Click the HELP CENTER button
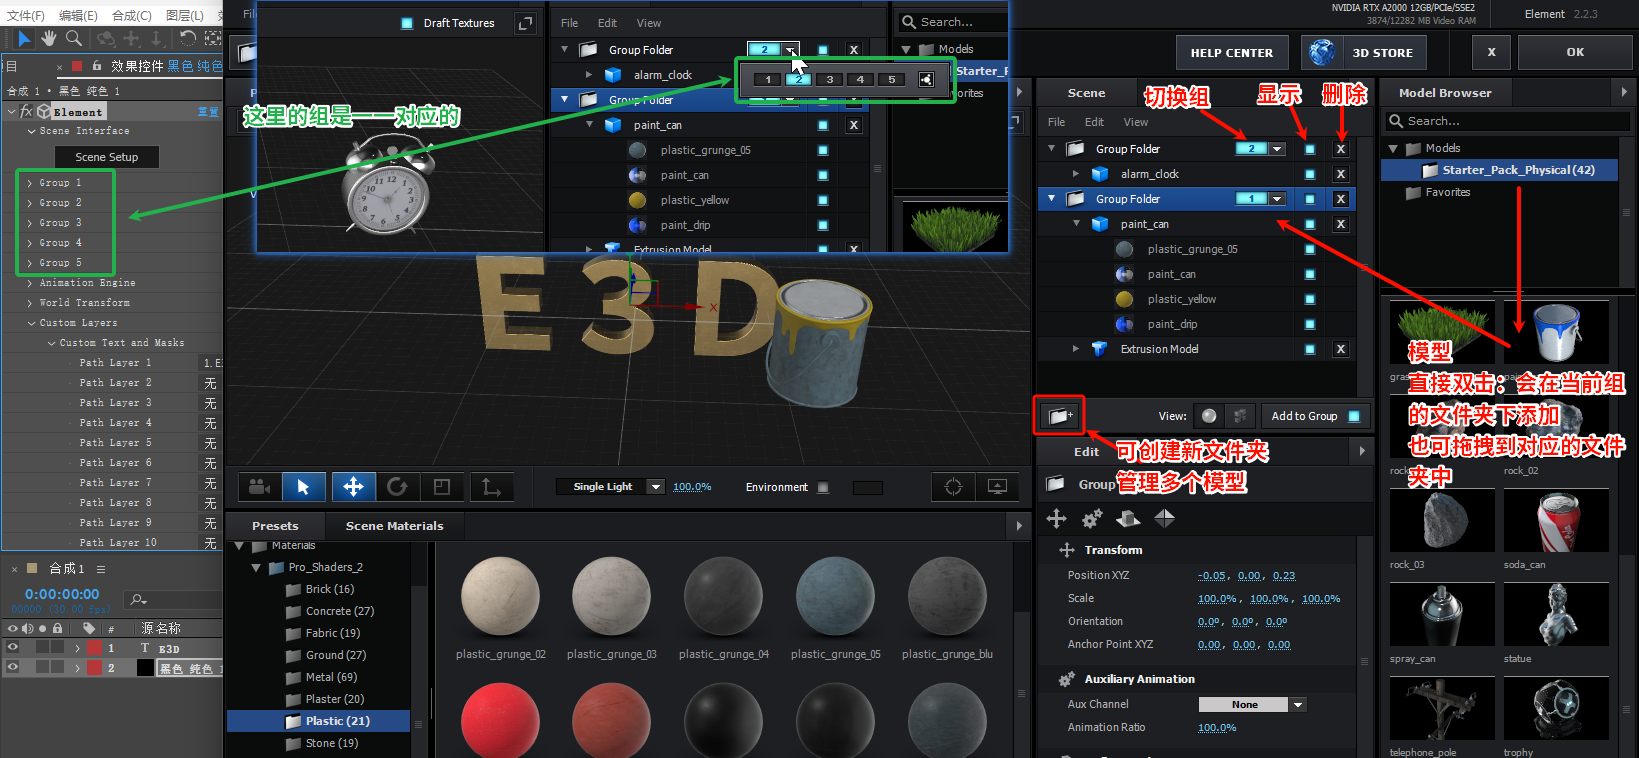This screenshot has height=758, width=1639. pos(1232,53)
